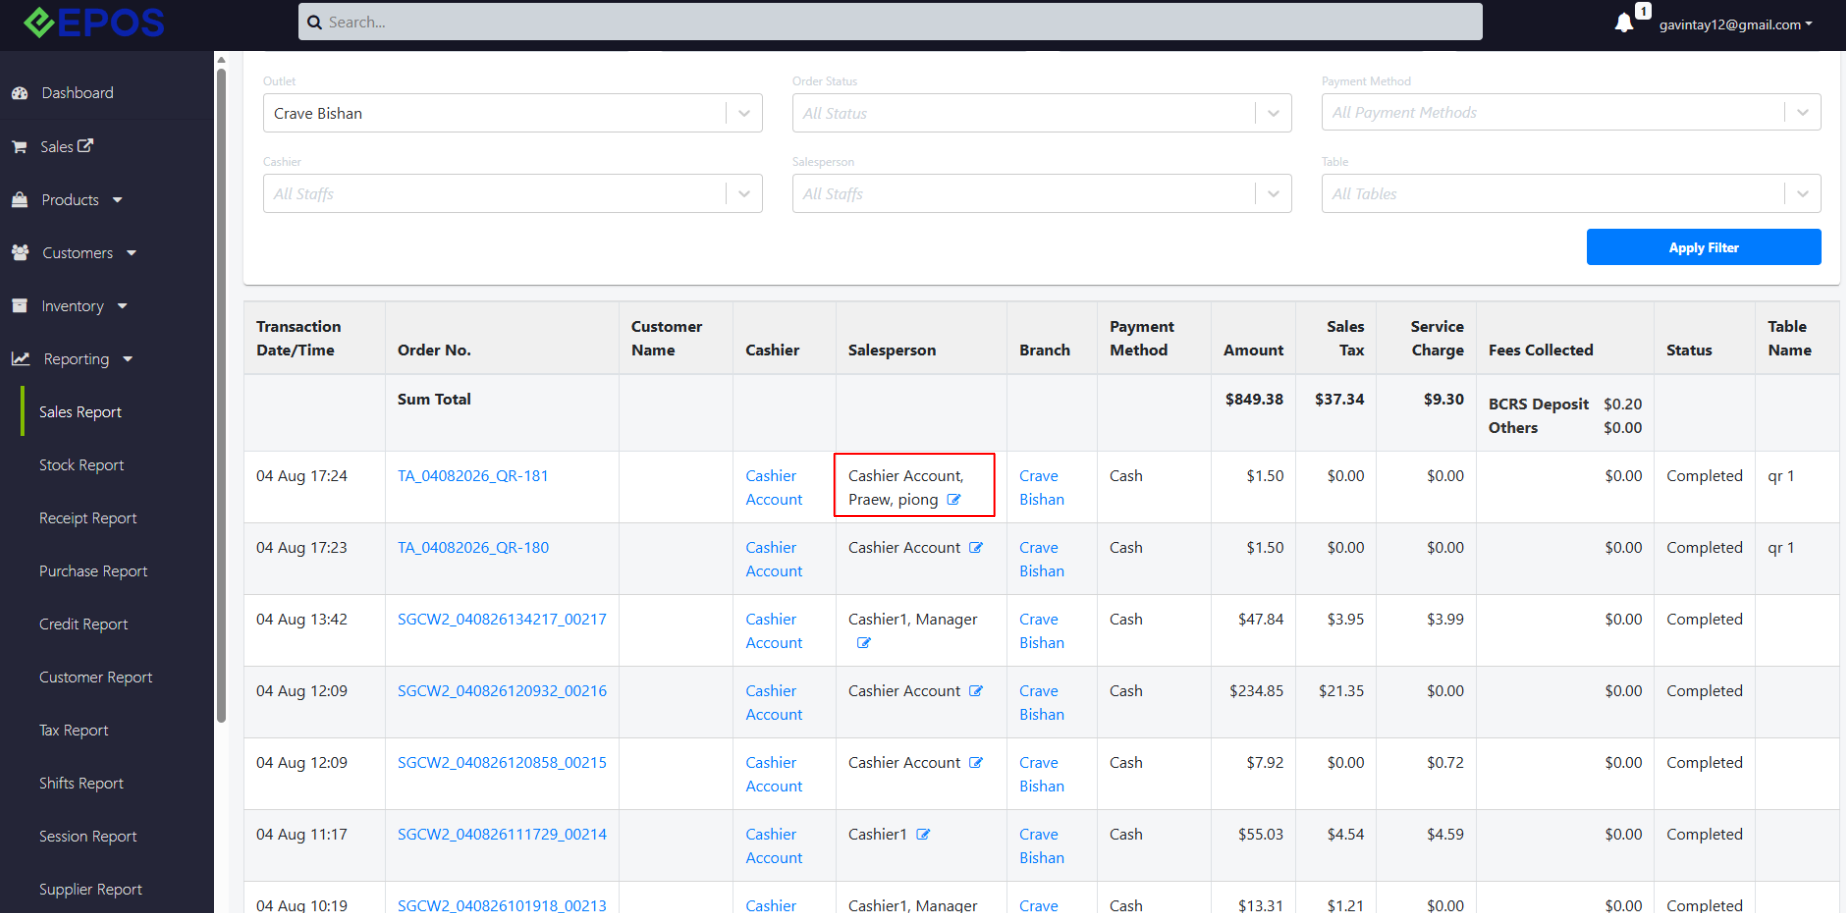Open Receipt Report in sidebar
The width and height of the screenshot is (1846, 913).
[87, 518]
